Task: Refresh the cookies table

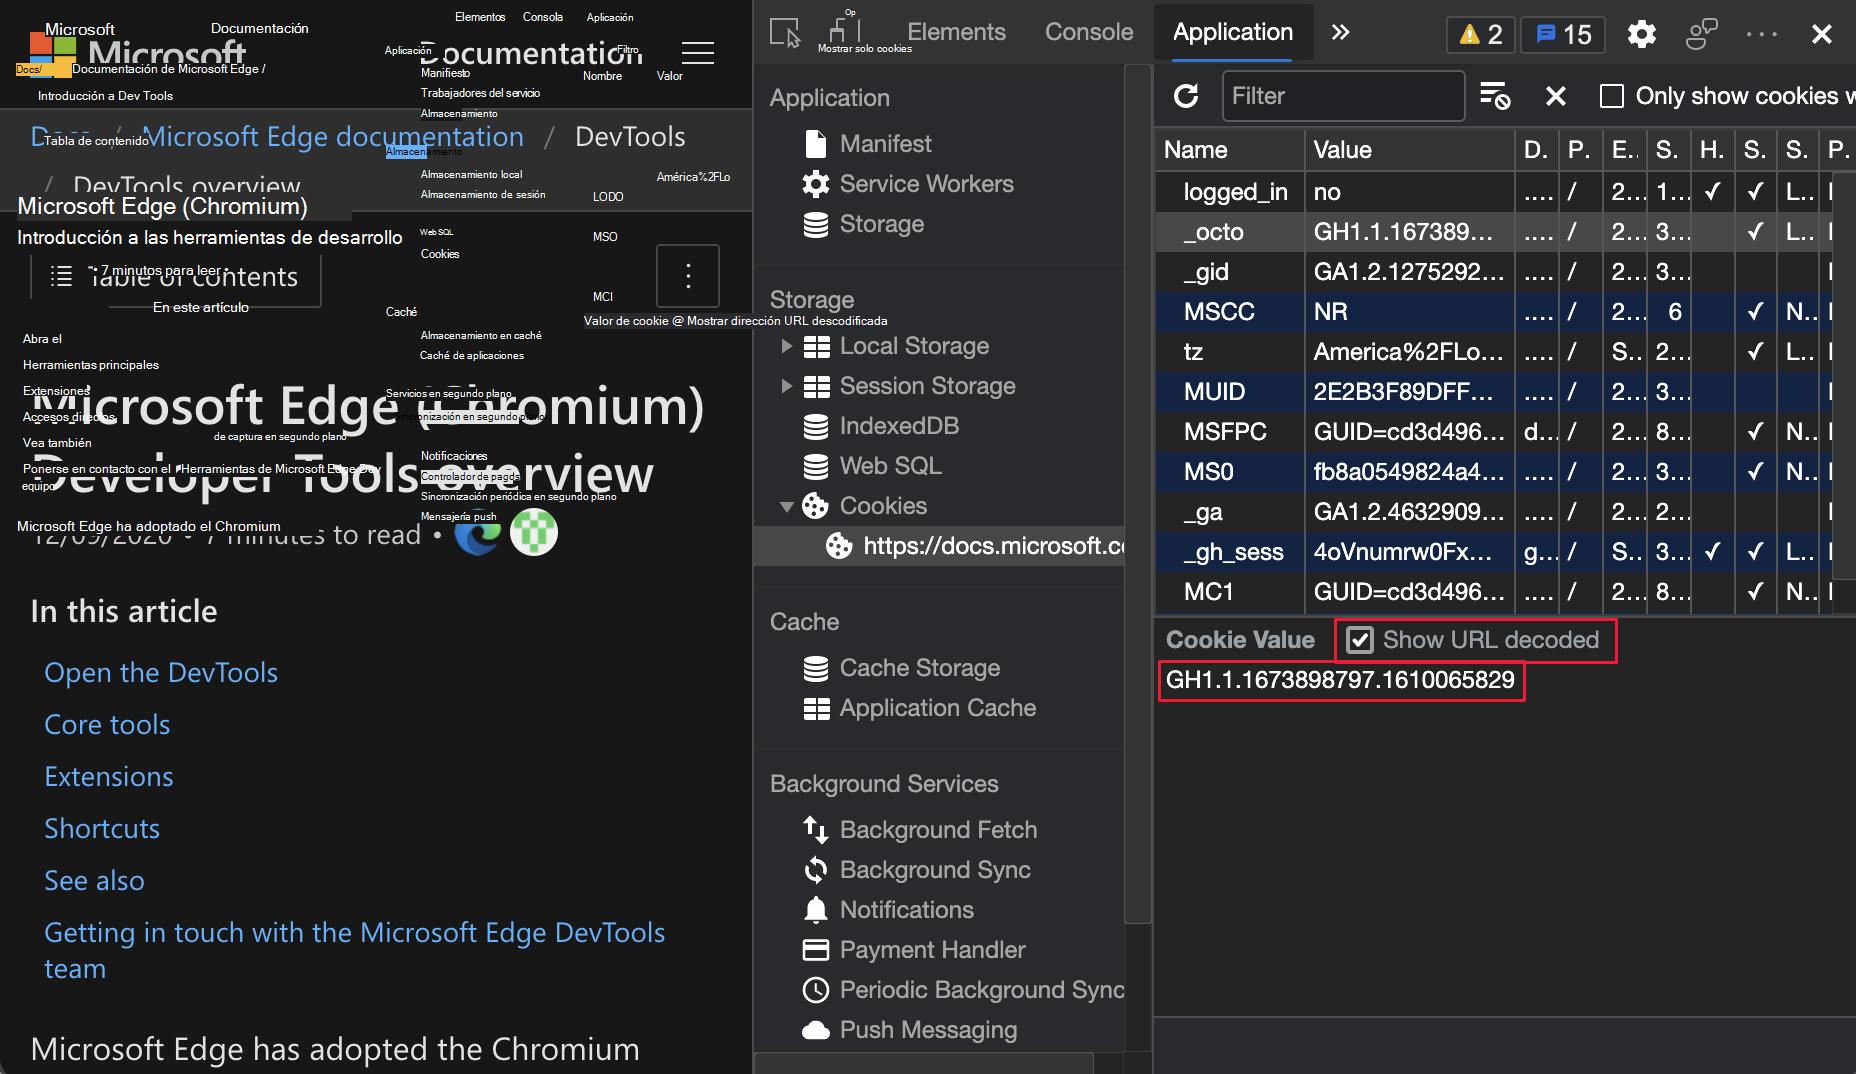Action: (x=1186, y=96)
